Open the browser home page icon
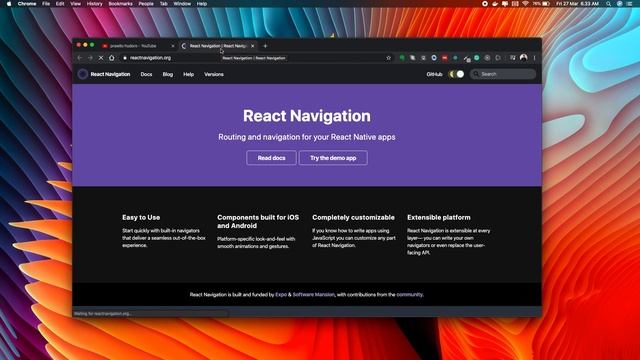 point(111,58)
